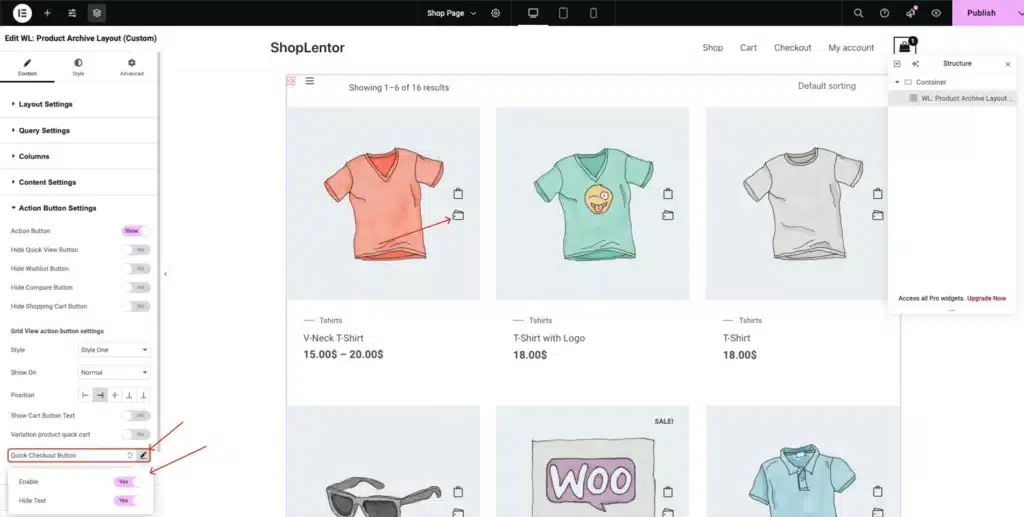The height and width of the screenshot is (517, 1024).
Task: Open page settings gear beside Shop Page
Action: coord(496,13)
